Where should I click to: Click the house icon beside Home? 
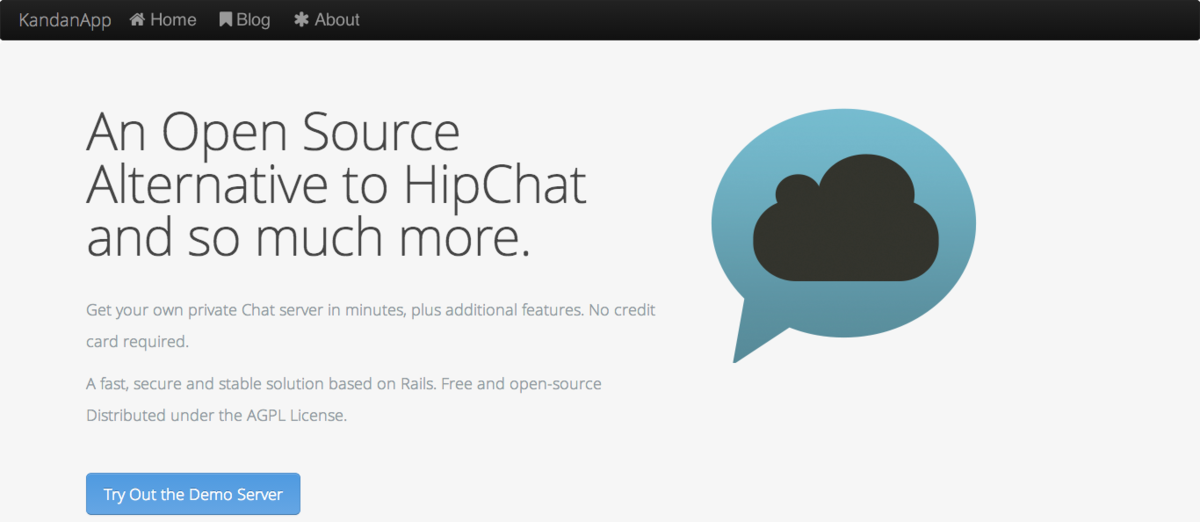point(138,20)
